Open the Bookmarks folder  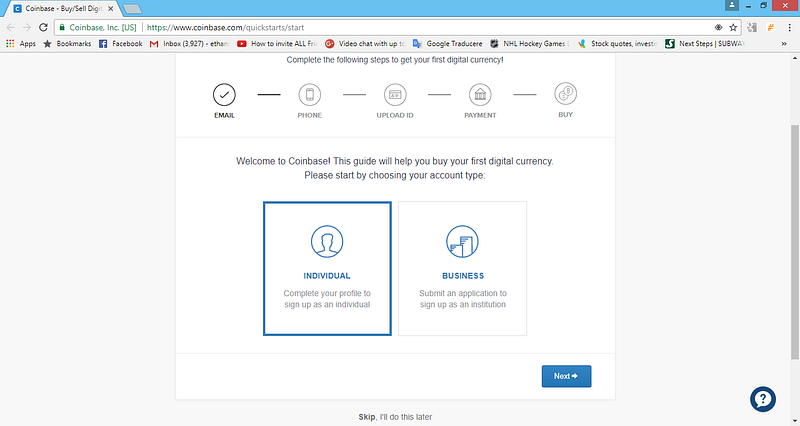[67, 44]
